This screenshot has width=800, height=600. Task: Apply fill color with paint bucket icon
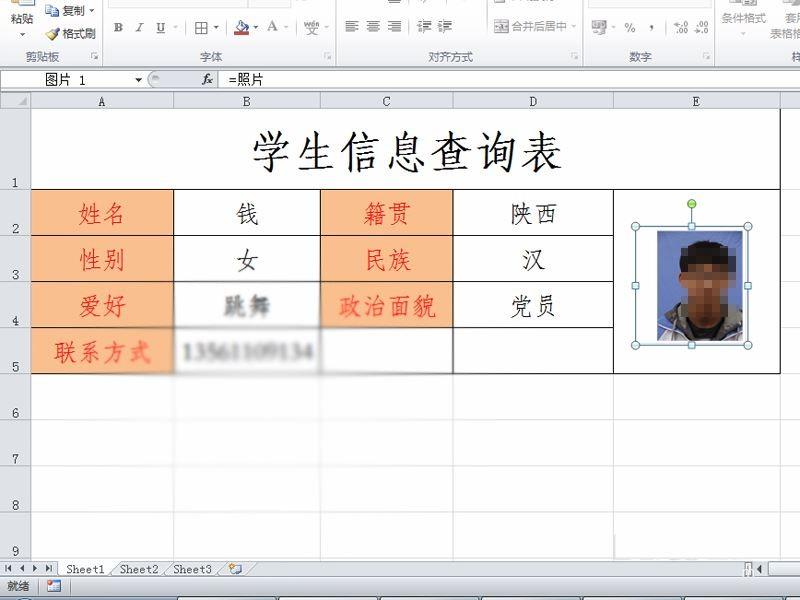pyautogui.click(x=241, y=26)
